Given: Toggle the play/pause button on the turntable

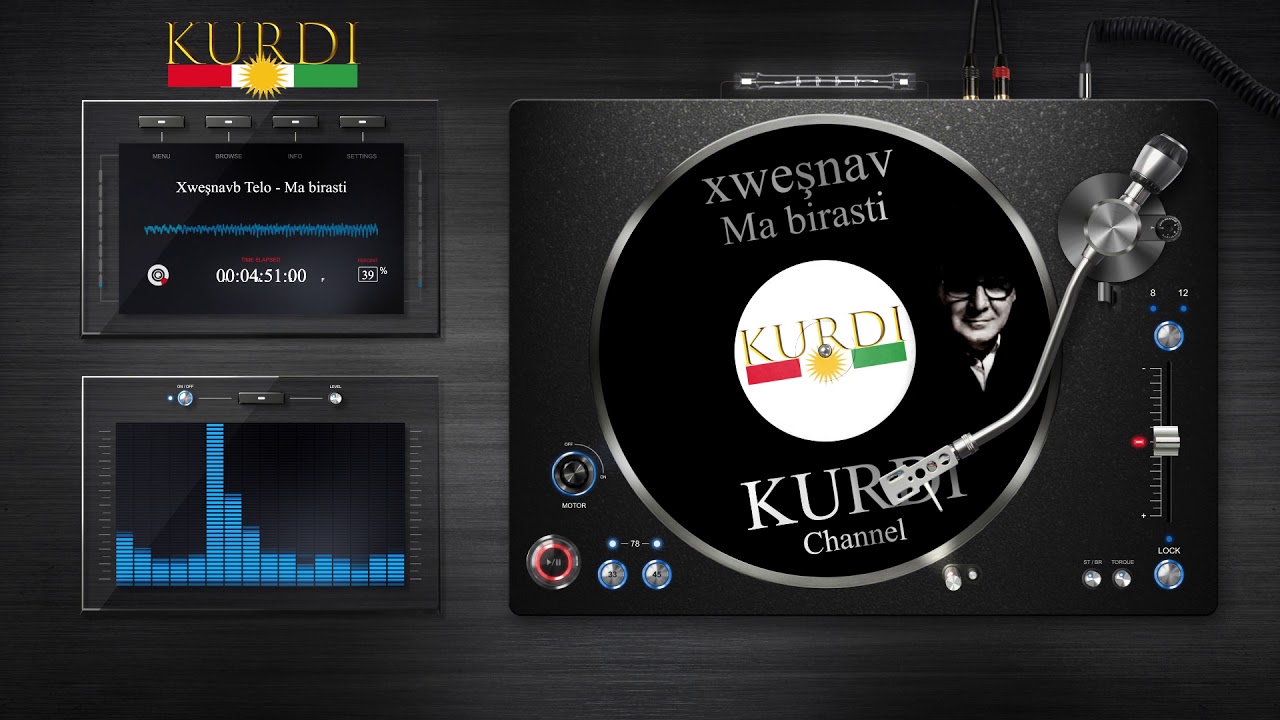Looking at the screenshot, I should 553,562.
